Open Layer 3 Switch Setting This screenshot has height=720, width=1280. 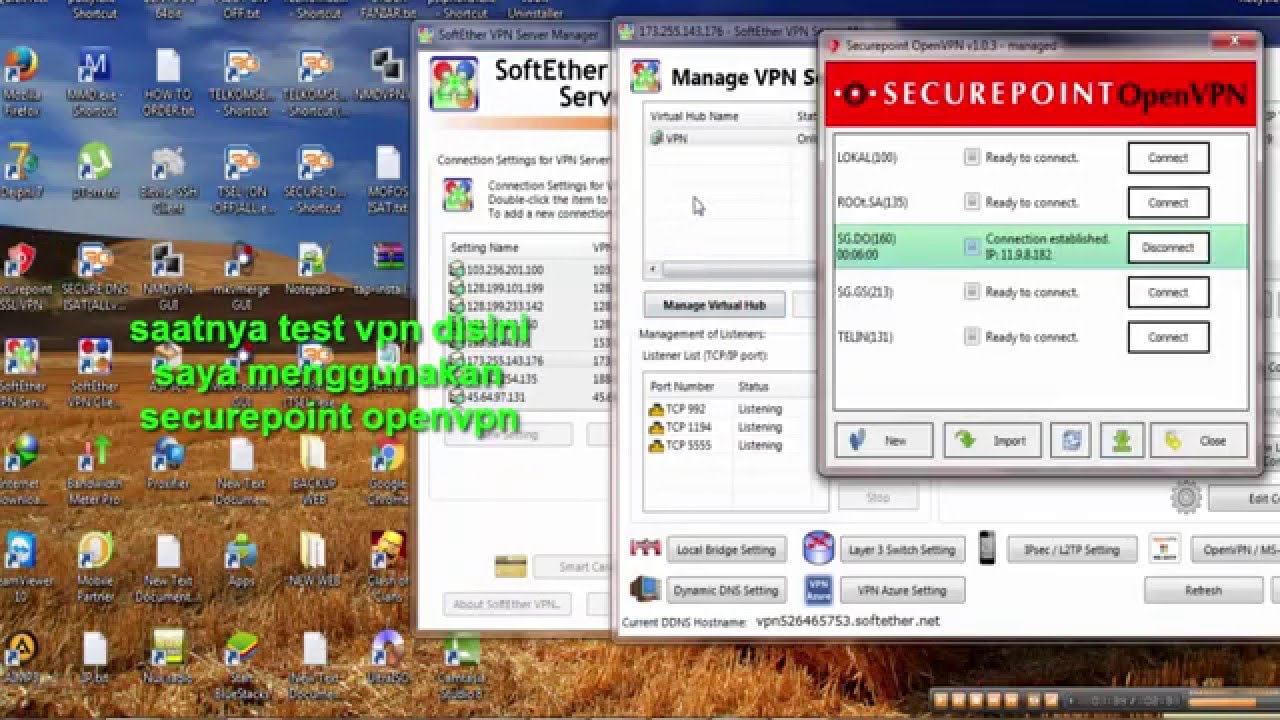902,549
